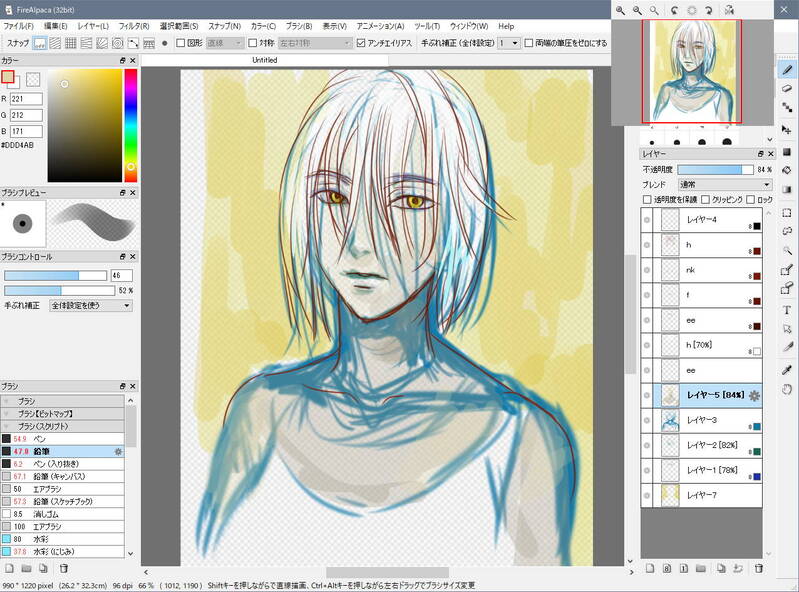Turn snap off with Off icon
The image size is (799, 592).
[39, 43]
